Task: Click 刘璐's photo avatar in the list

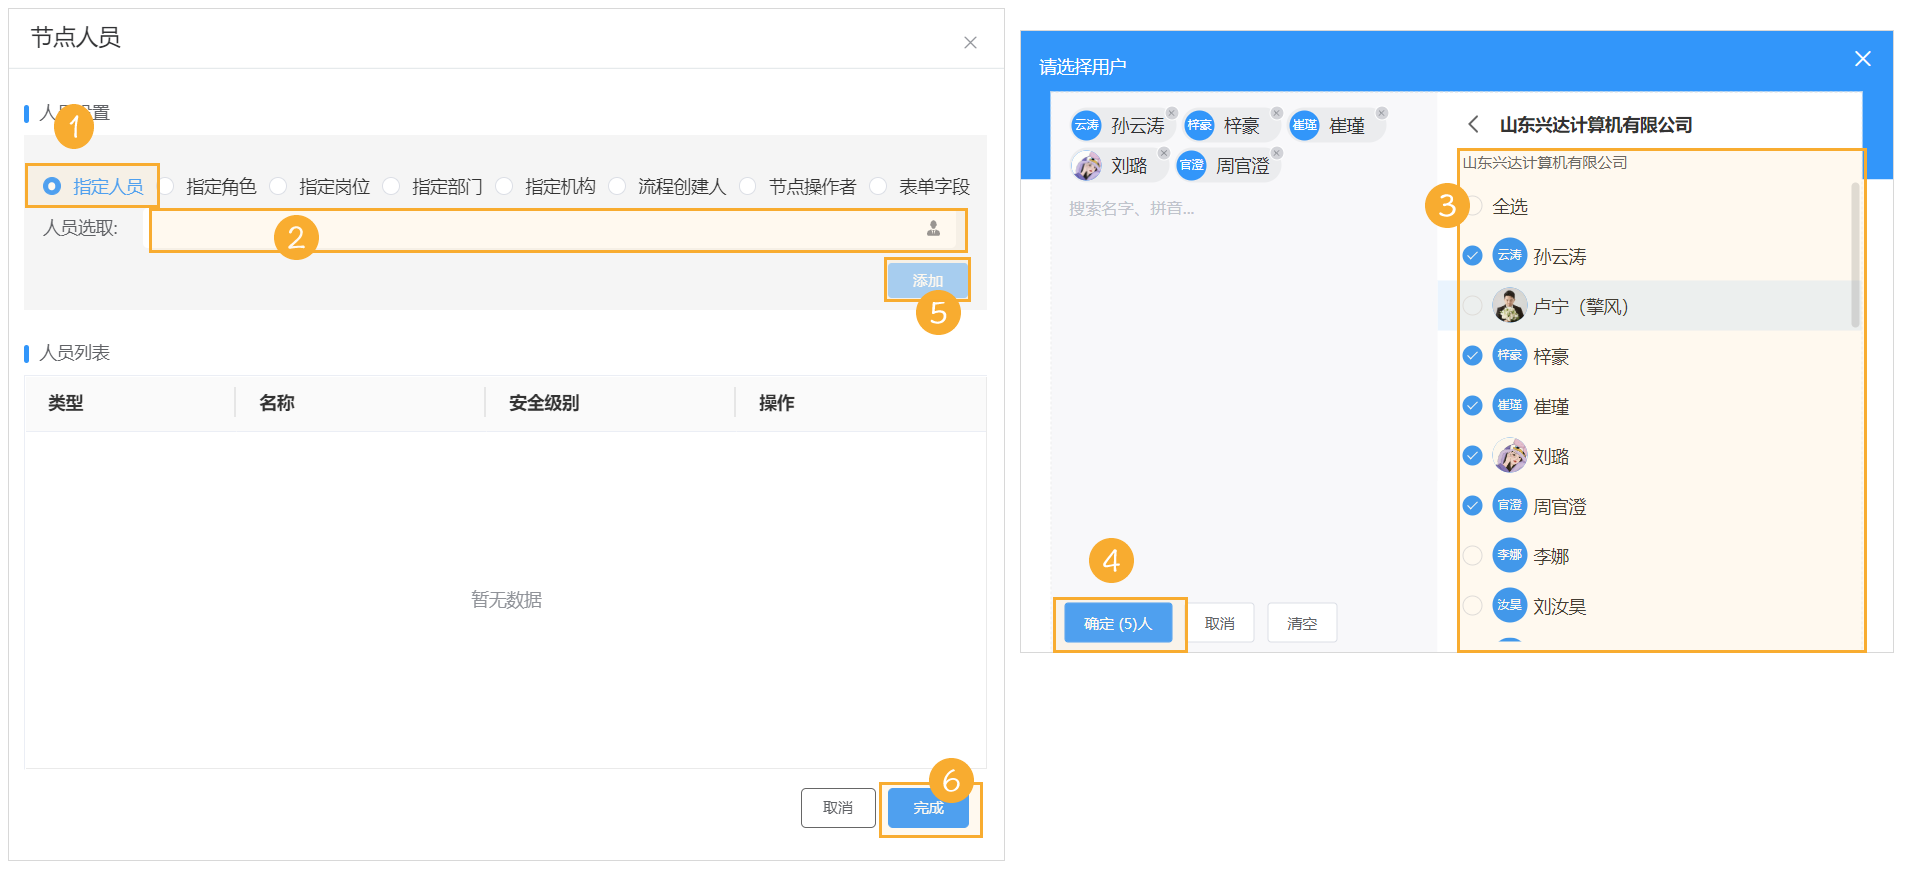Action: [x=1510, y=456]
